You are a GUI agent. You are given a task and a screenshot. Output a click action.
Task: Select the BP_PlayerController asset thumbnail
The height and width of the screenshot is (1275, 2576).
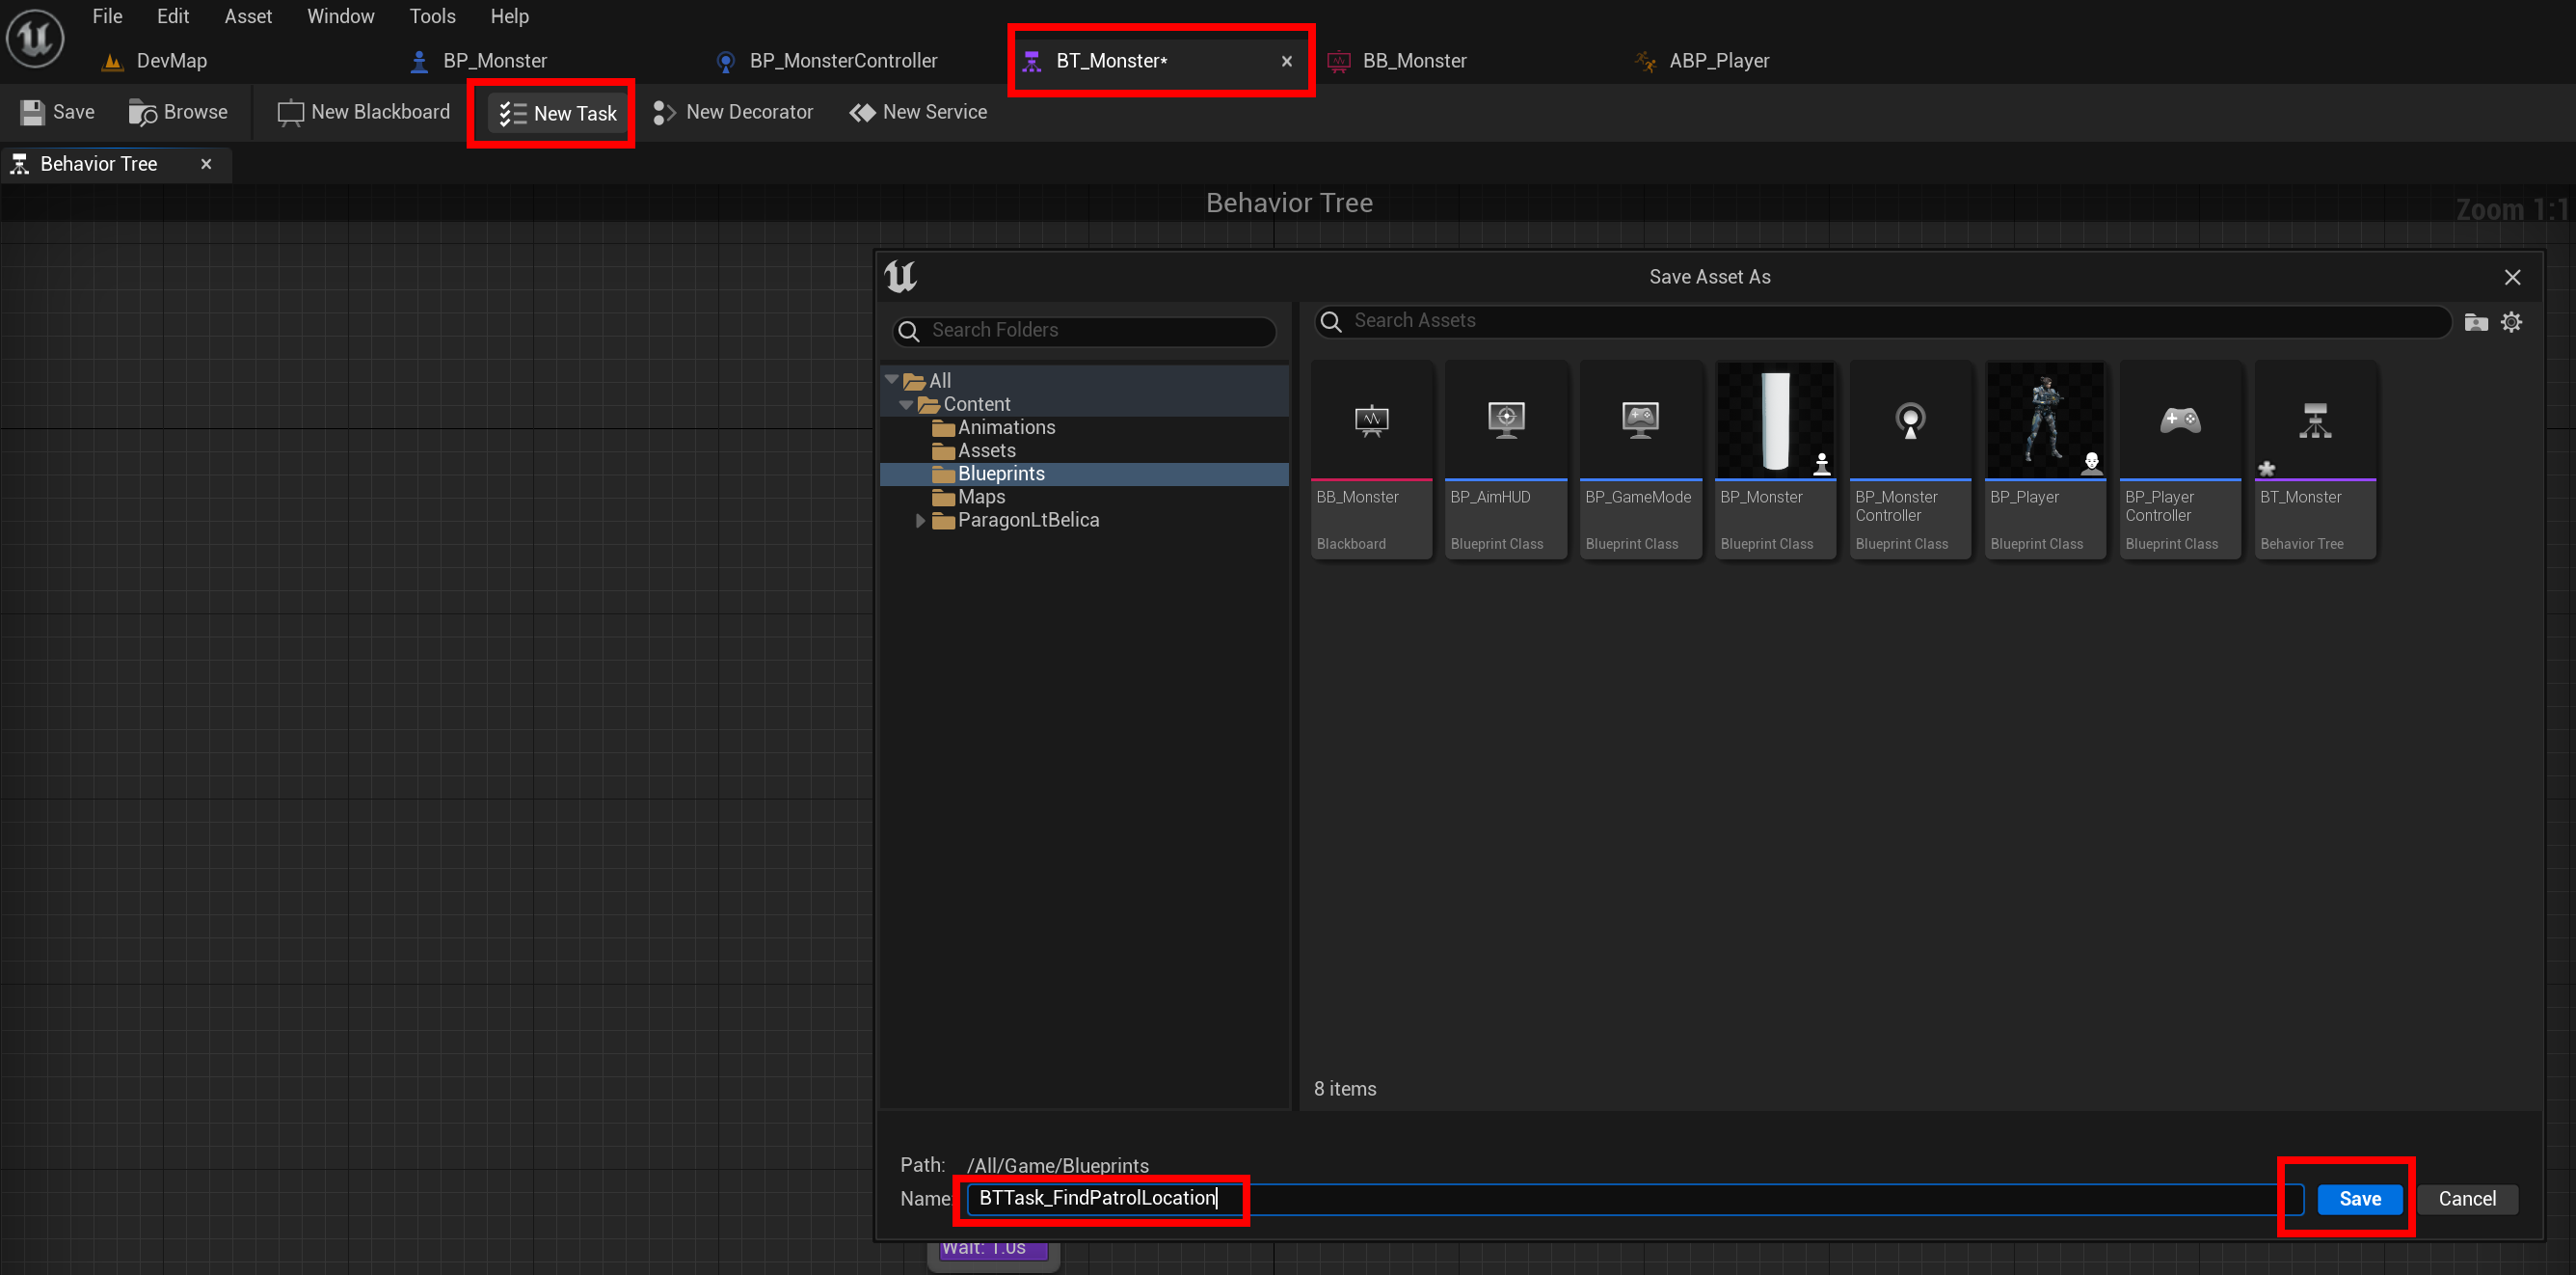pos(2181,460)
